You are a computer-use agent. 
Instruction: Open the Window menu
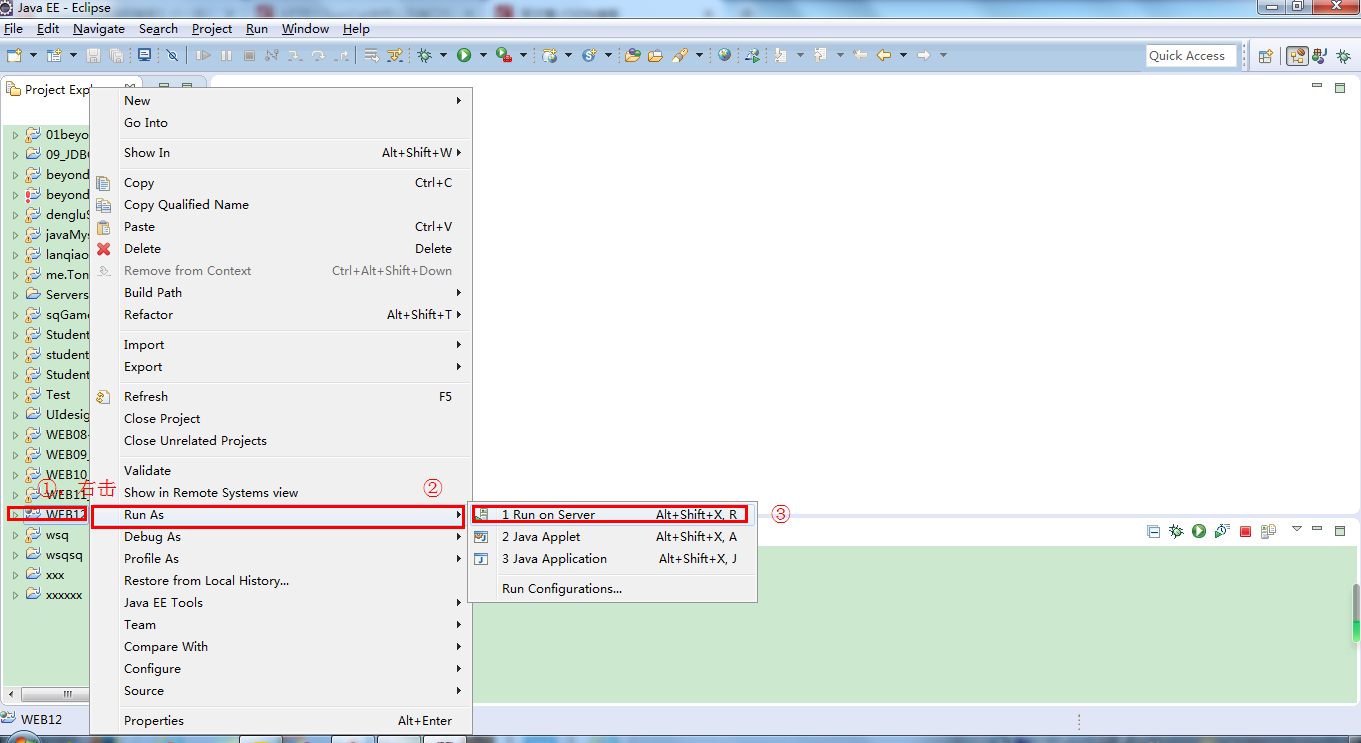point(305,29)
